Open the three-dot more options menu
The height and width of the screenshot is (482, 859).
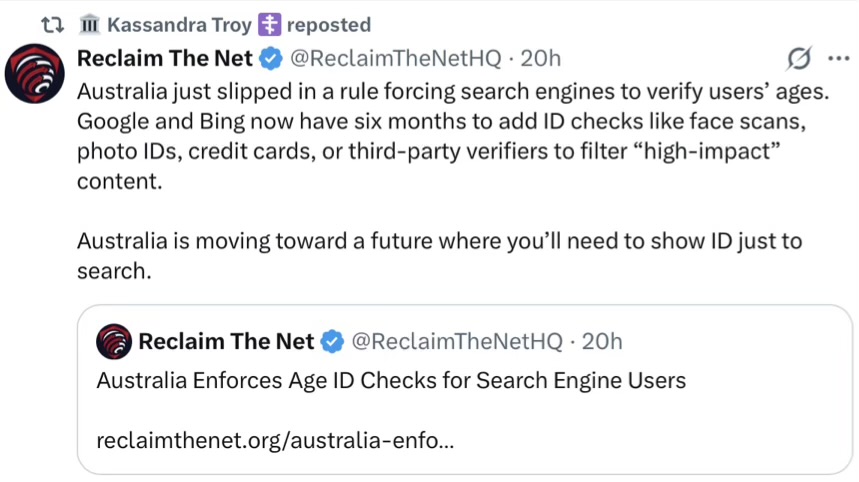839,60
